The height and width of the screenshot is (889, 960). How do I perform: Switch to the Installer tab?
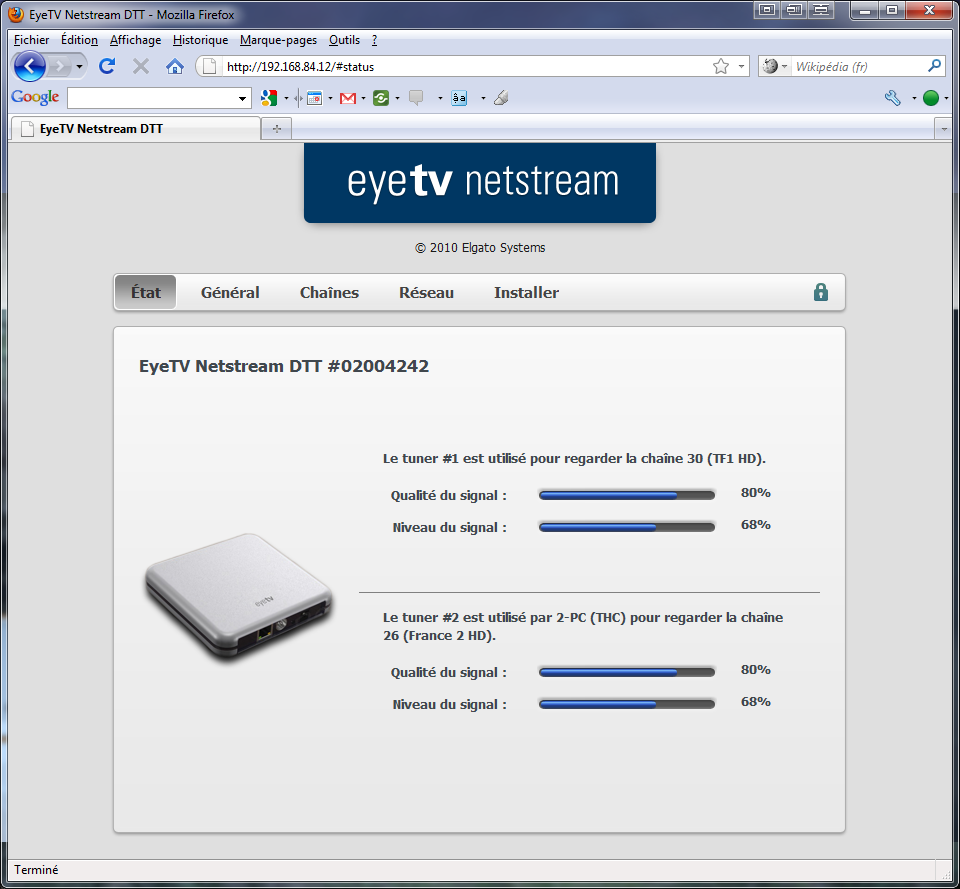pyautogui.click(x=527, y=292)
